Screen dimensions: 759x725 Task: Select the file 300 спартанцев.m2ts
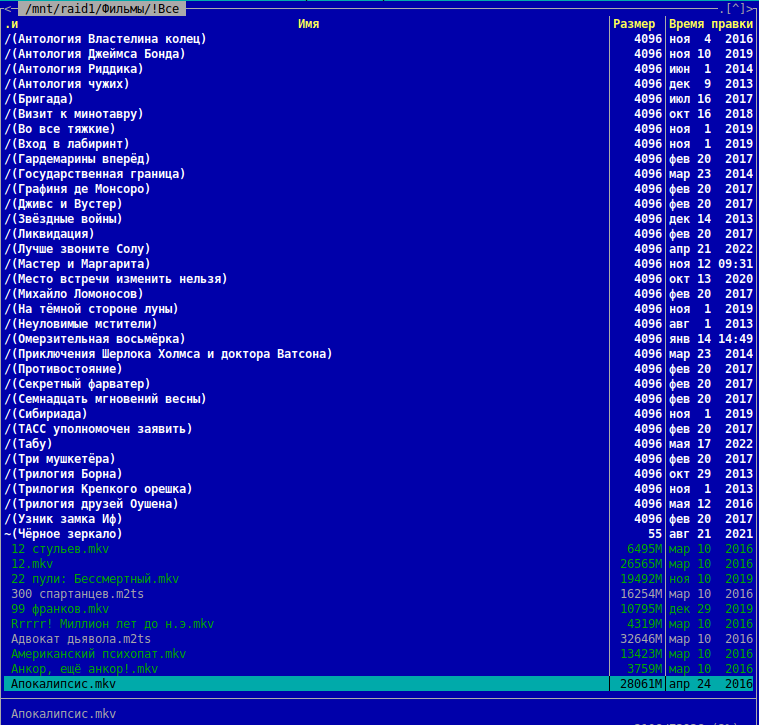click(x=78, y=594)
